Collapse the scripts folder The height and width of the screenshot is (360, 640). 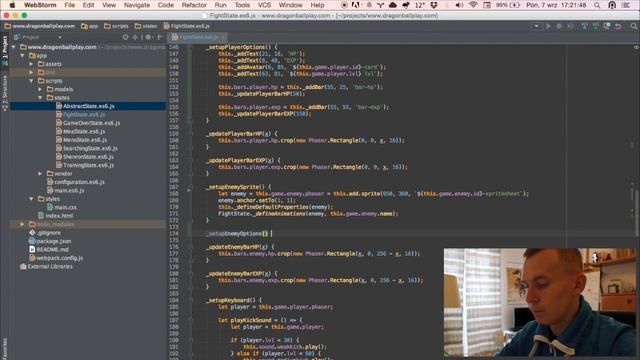(x=31, y=81)
